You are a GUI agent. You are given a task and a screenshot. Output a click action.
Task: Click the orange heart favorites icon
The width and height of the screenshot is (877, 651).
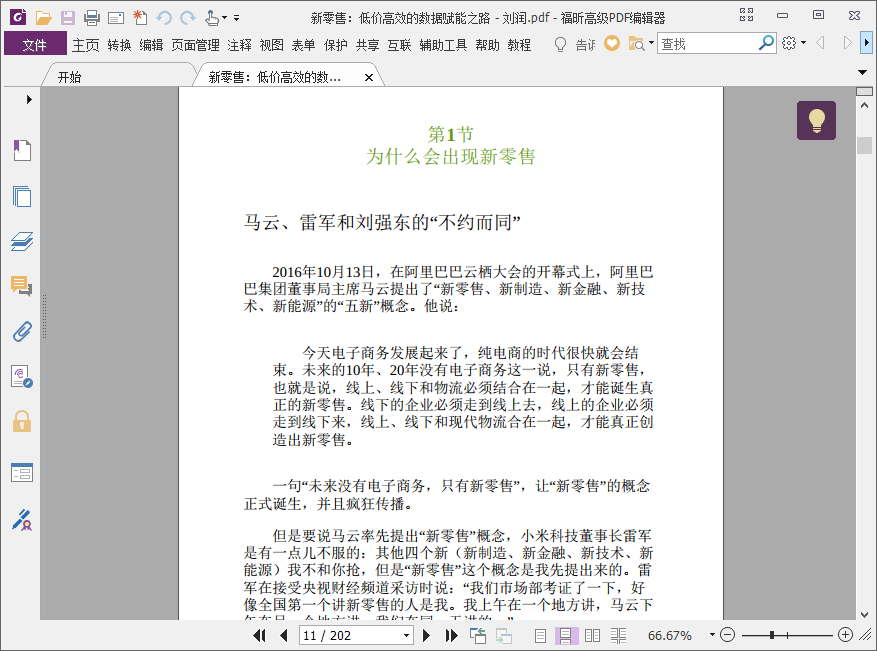pyautogui.click(x=612, y=43)
